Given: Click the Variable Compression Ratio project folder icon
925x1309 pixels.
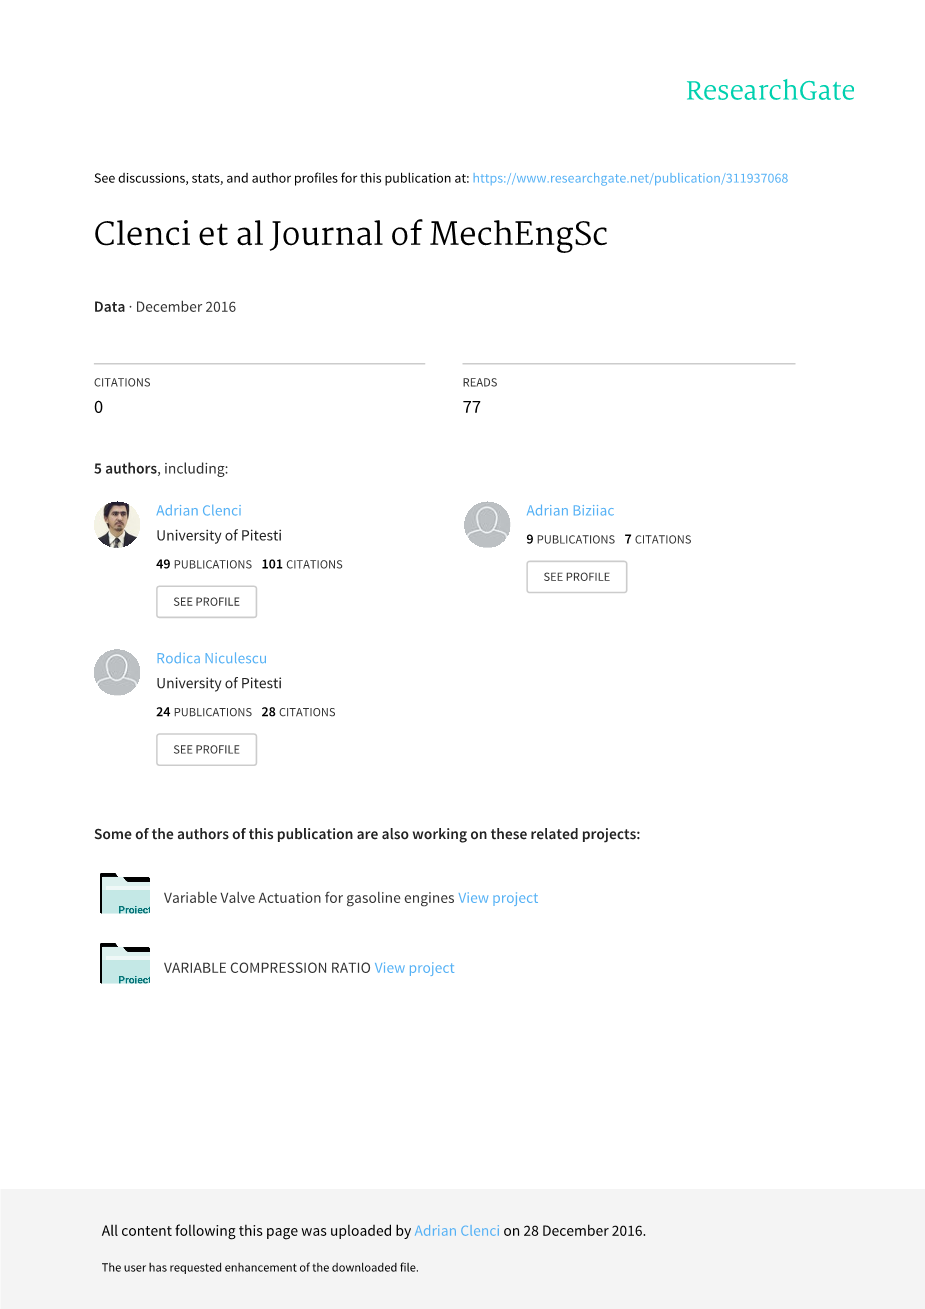Looking at the screenshot, I should [x=125, y=964].
